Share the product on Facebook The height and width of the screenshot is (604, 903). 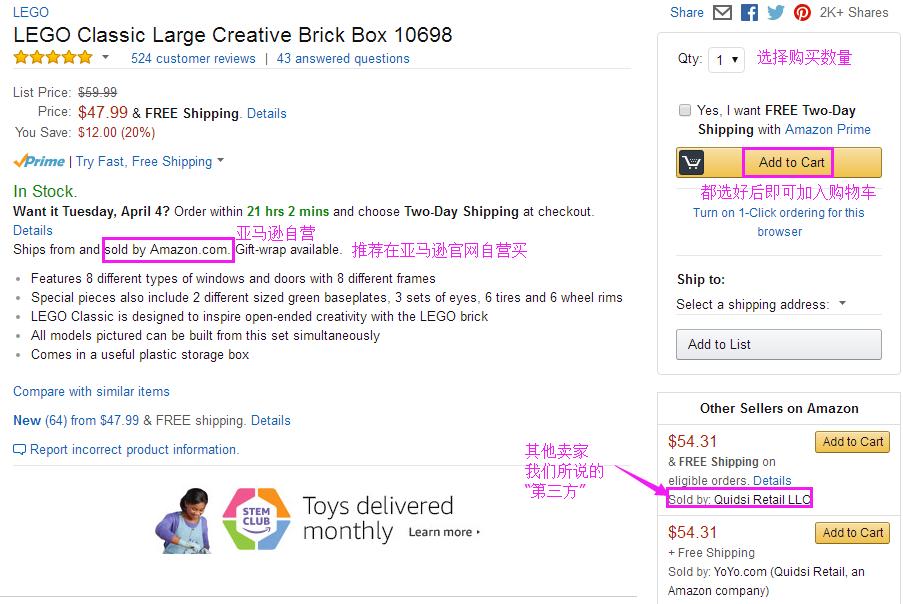pyautogui.click(x=749, y=13)
